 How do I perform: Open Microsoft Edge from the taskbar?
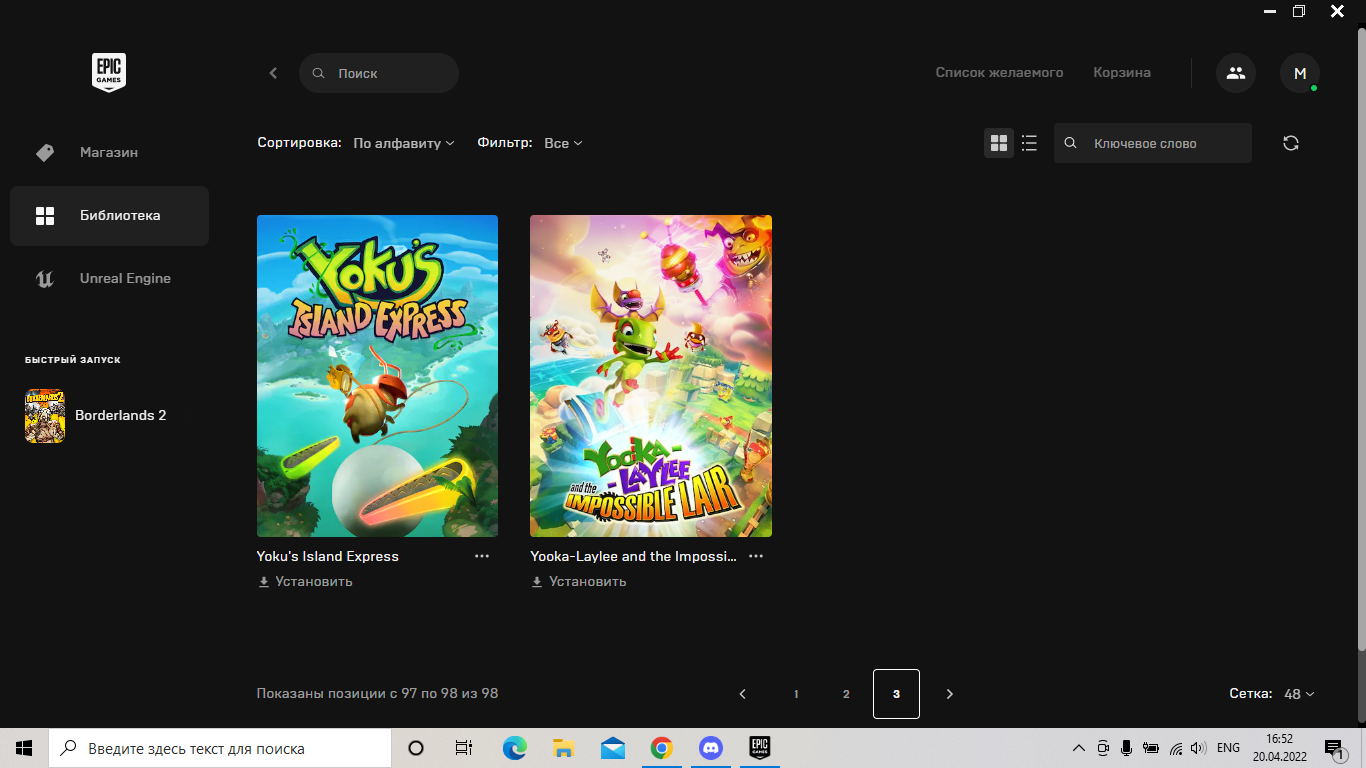pos(515,748)
